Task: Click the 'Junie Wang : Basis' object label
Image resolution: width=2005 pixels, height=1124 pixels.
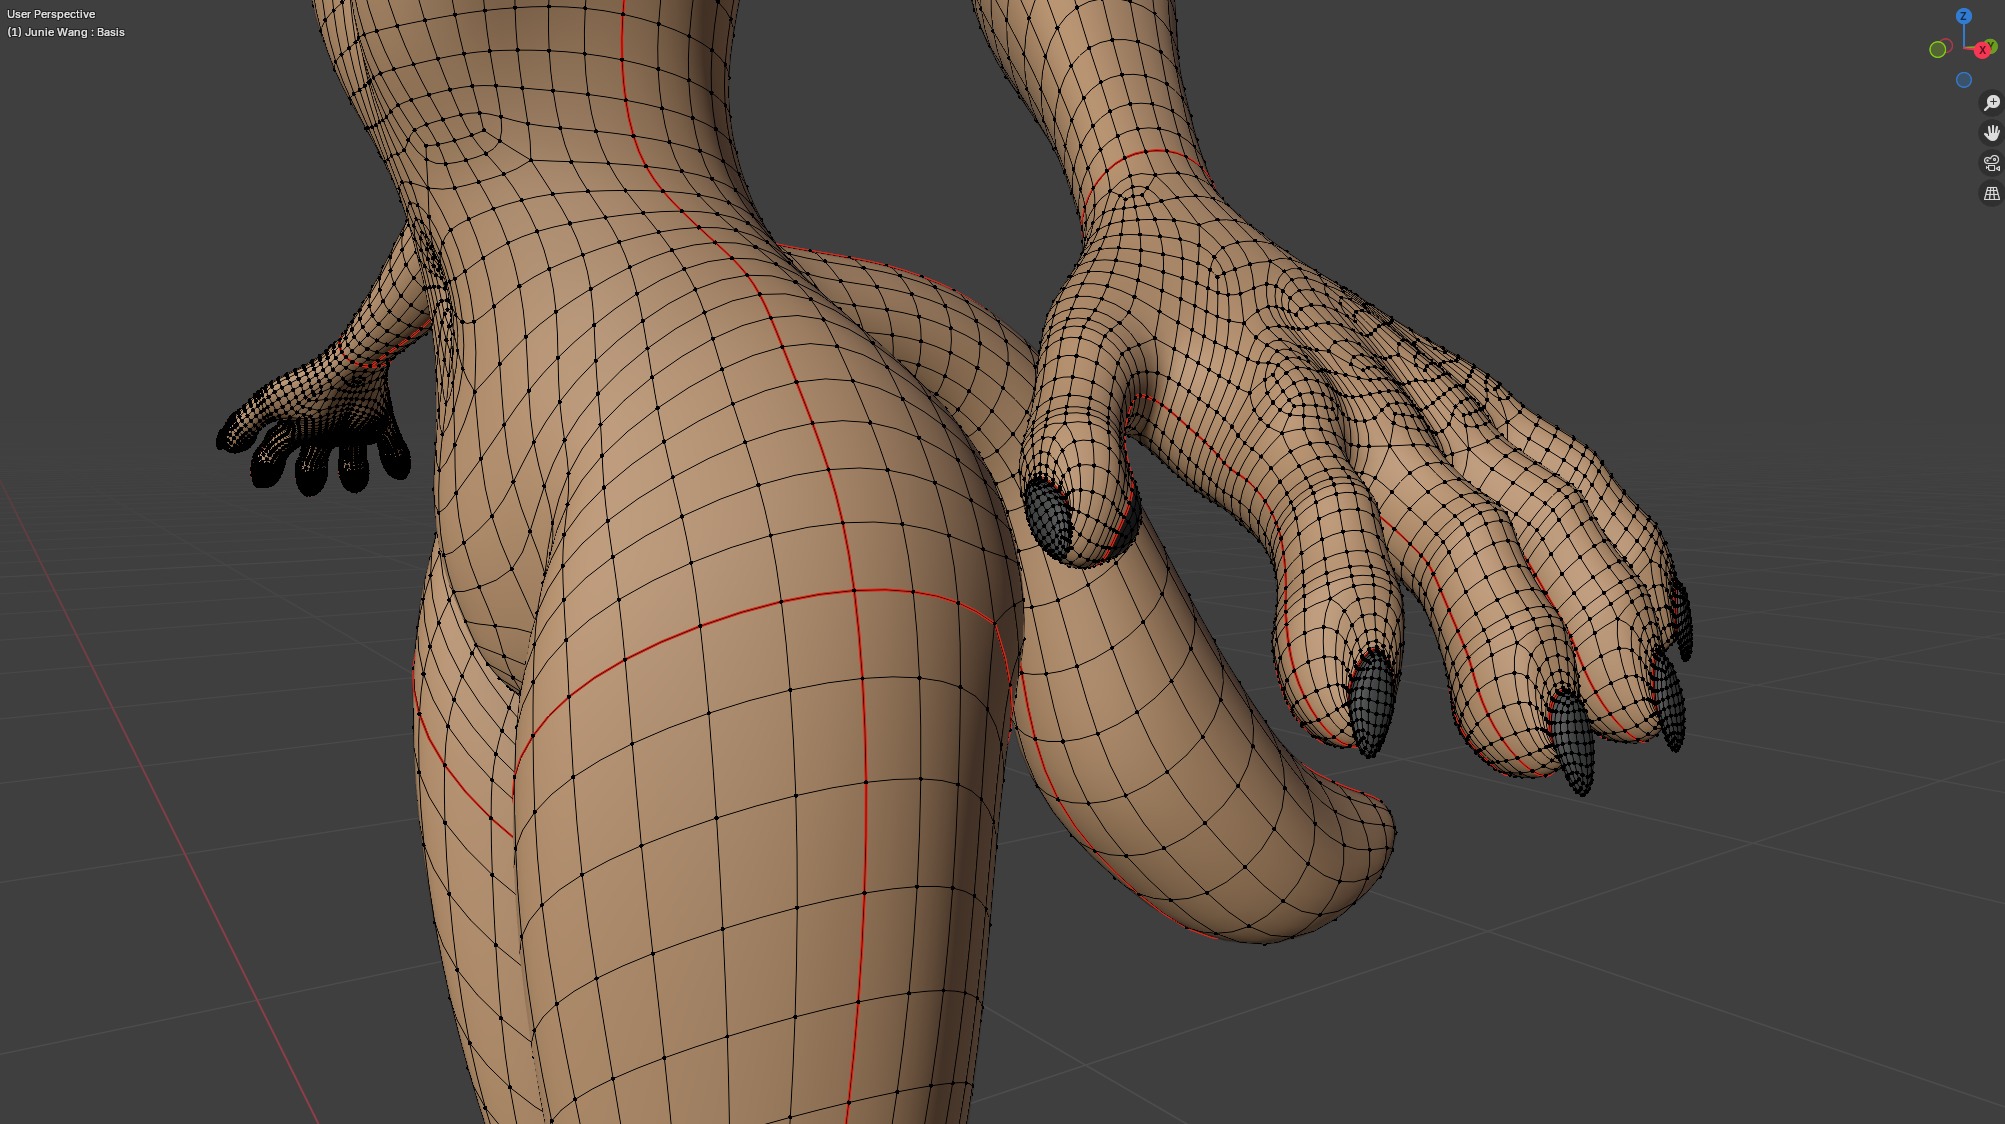Action: 66,32
